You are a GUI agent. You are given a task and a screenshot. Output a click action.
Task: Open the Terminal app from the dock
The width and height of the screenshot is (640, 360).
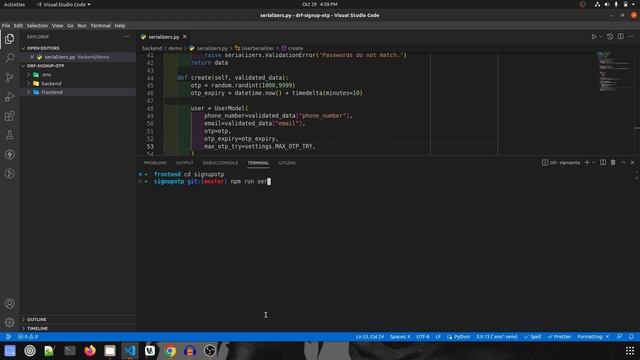click(70, 351)
